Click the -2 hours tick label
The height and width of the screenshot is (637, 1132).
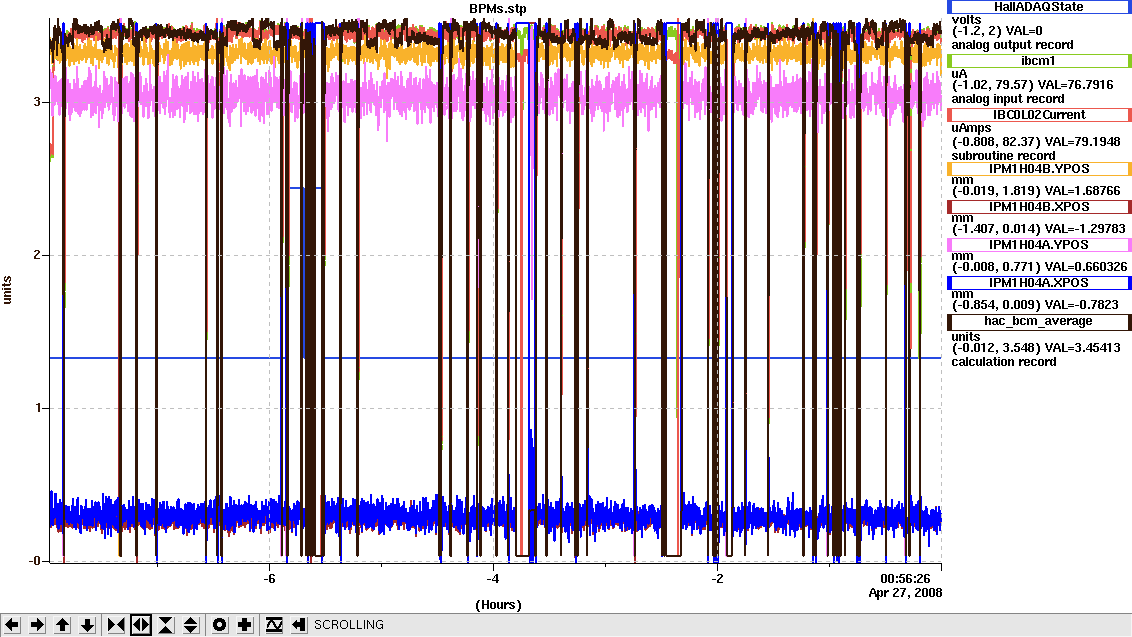click(x=717, y=579)
